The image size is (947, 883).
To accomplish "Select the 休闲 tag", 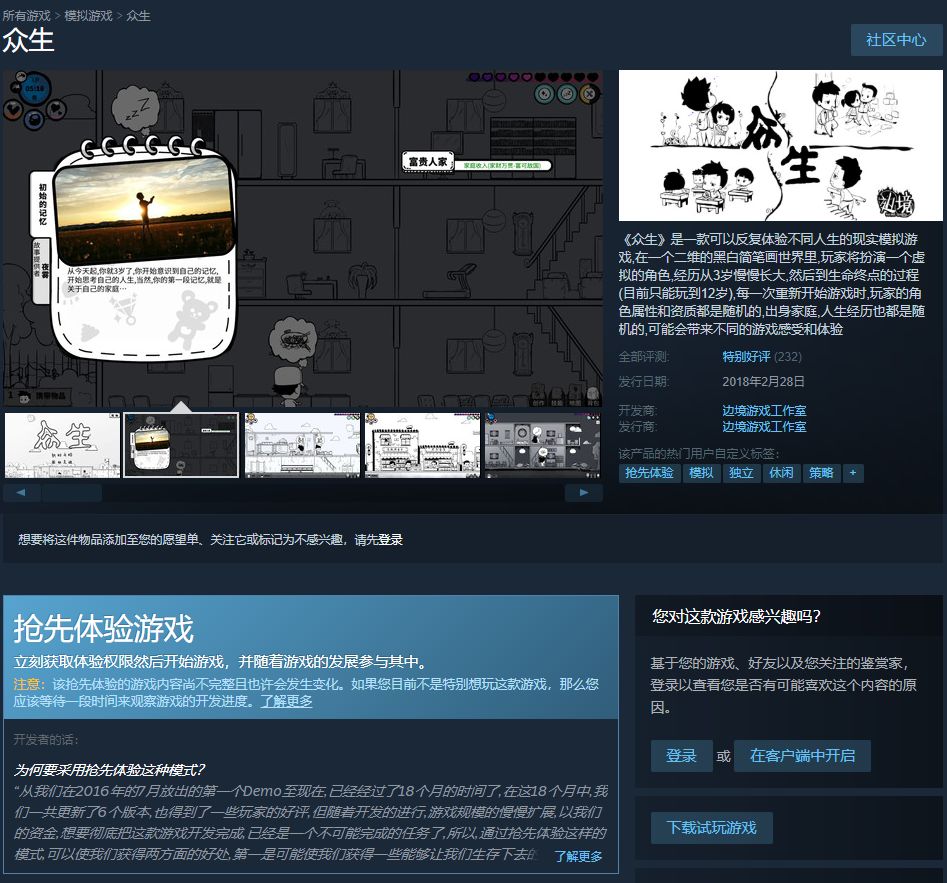I will point(781,473).
